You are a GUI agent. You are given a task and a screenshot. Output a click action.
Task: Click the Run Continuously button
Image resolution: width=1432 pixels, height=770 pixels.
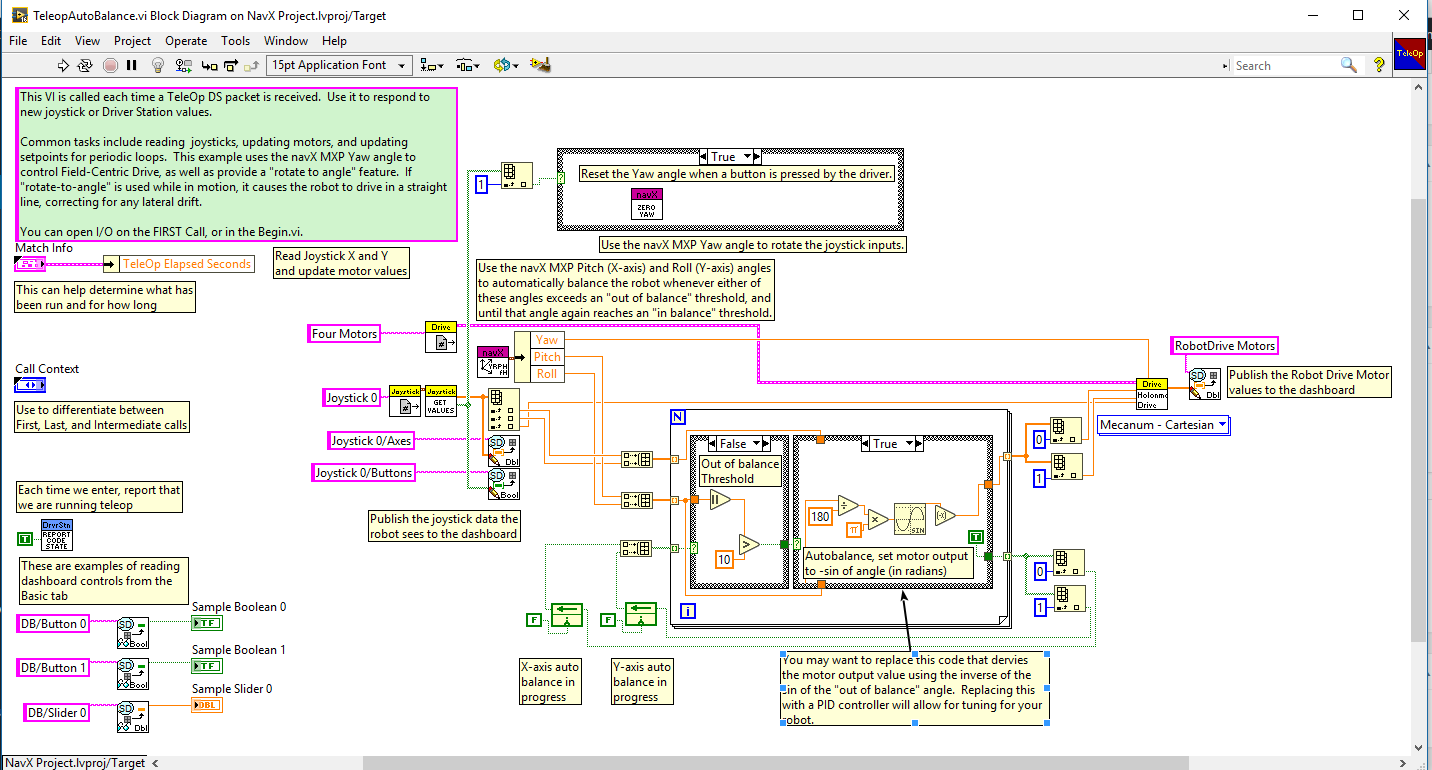coord(85,65)
